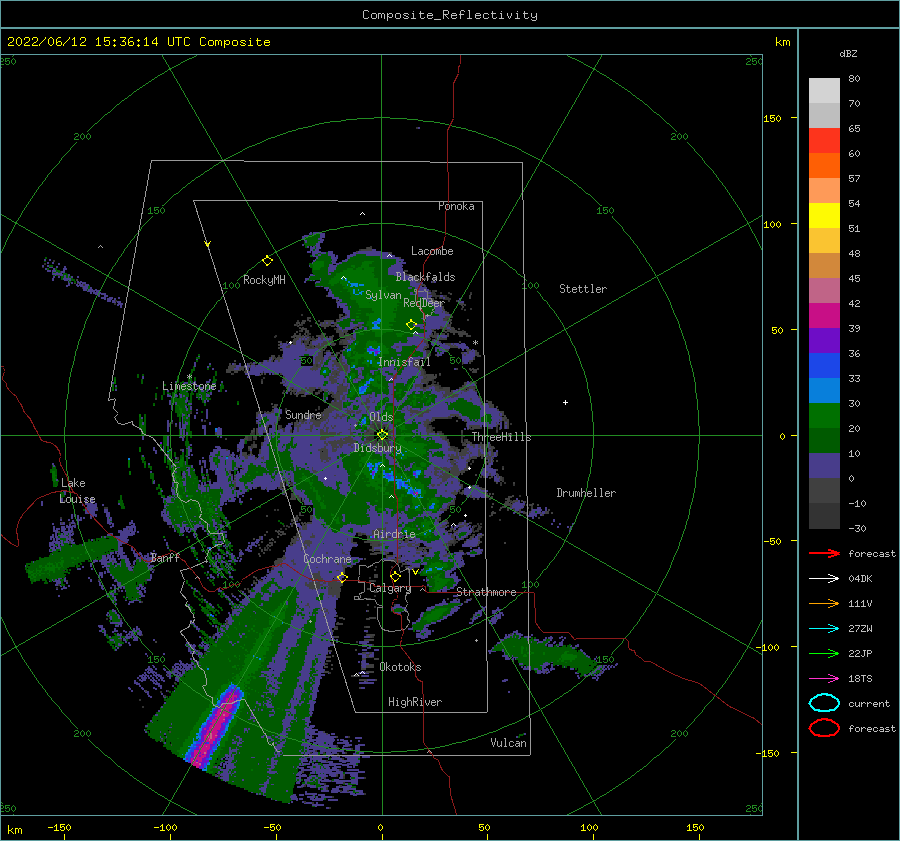Screen dimensions: 900x841
Task: Click the Calgary city label
Action: coord(390,588)
